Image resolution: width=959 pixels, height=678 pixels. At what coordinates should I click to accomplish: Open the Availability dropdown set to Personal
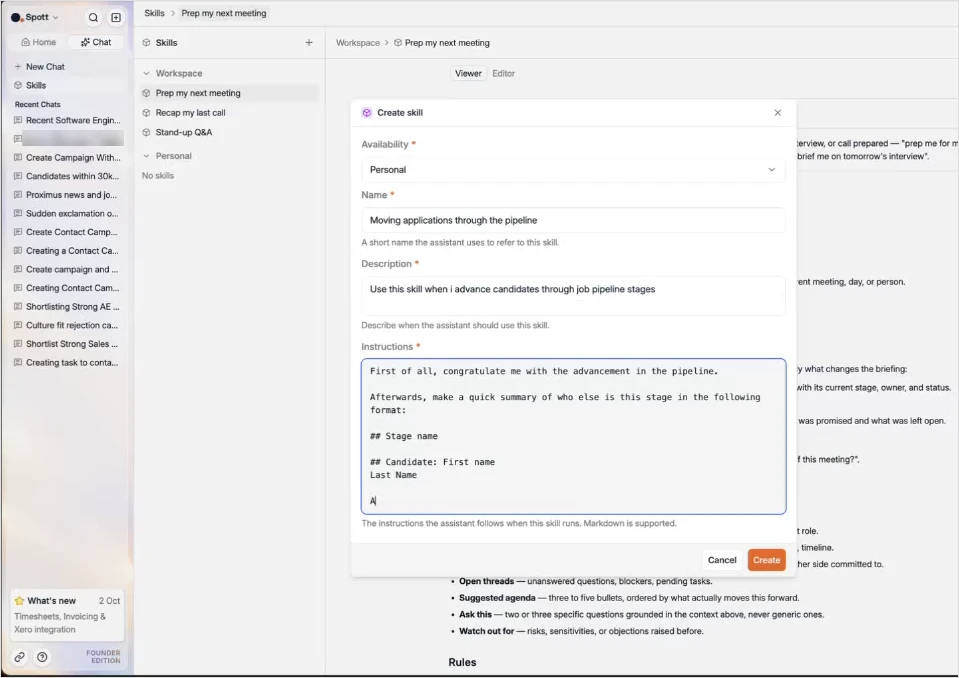coord(573,170)
